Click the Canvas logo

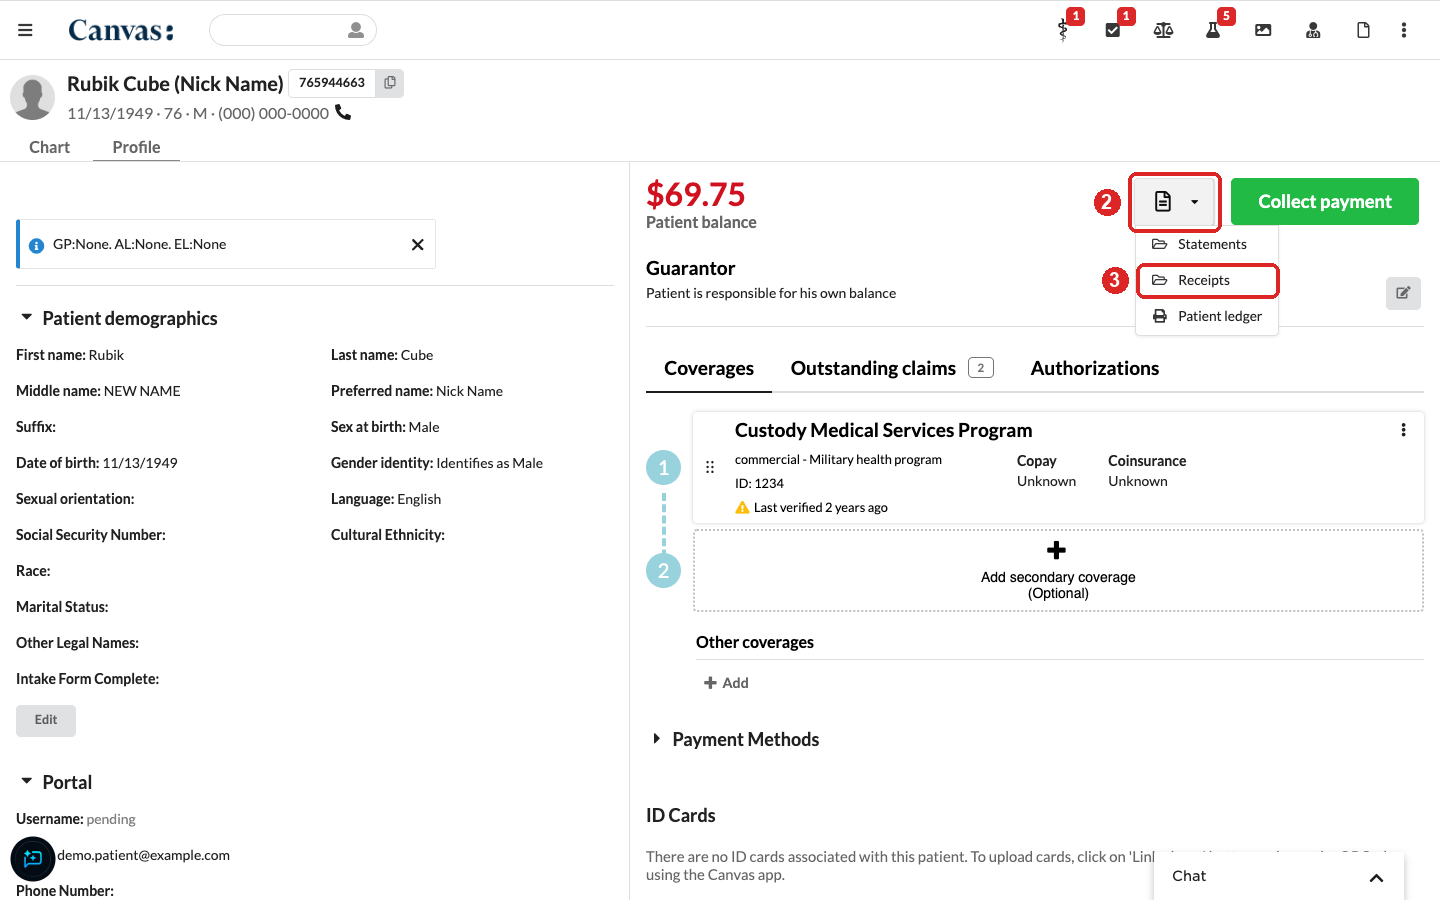tap(121, 30)
